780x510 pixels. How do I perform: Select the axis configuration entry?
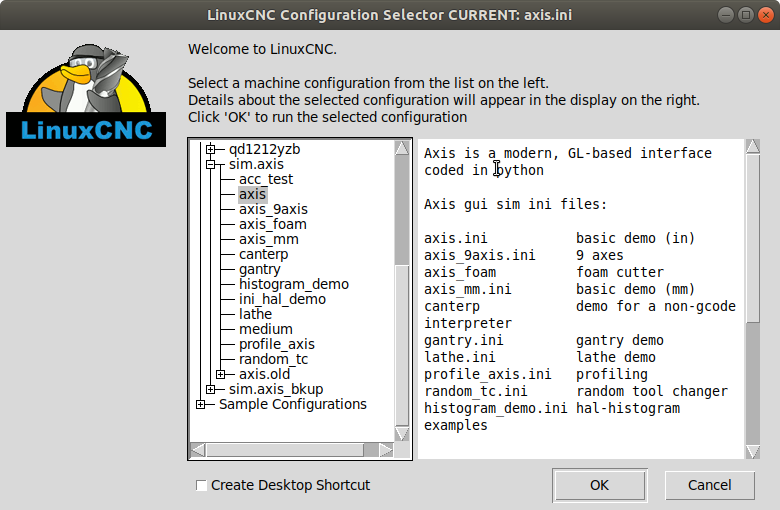point(252,194)
